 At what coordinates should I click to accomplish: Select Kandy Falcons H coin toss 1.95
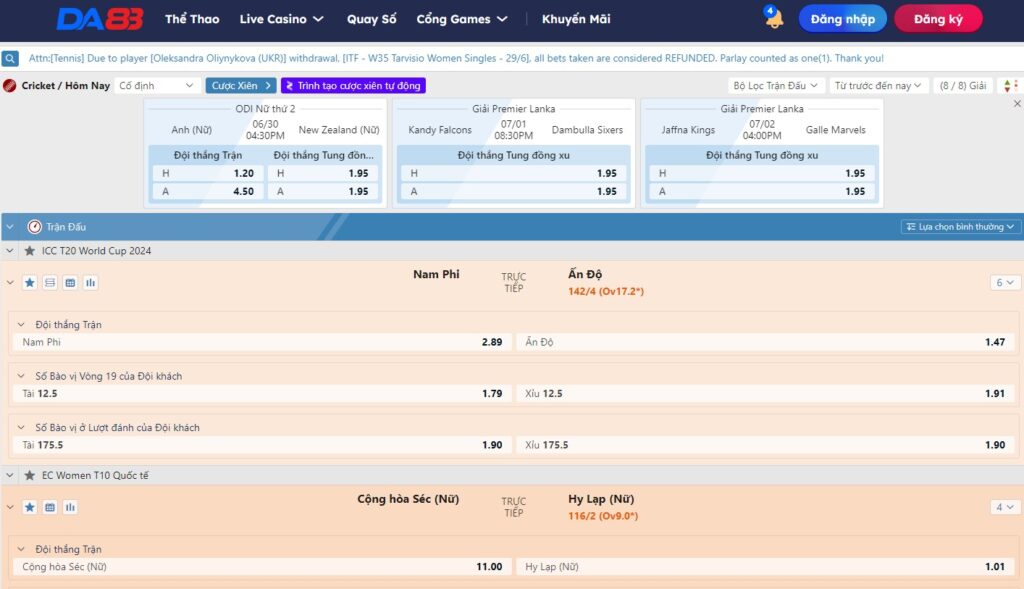pyautogui.click(x=513, y=173)
